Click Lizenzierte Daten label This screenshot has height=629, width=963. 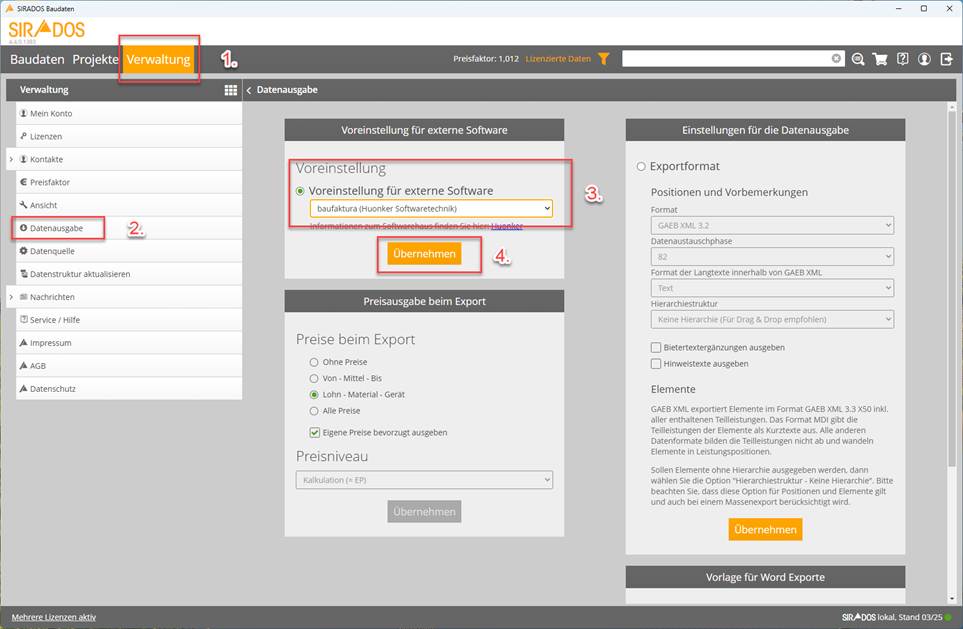tap(558, 59)
